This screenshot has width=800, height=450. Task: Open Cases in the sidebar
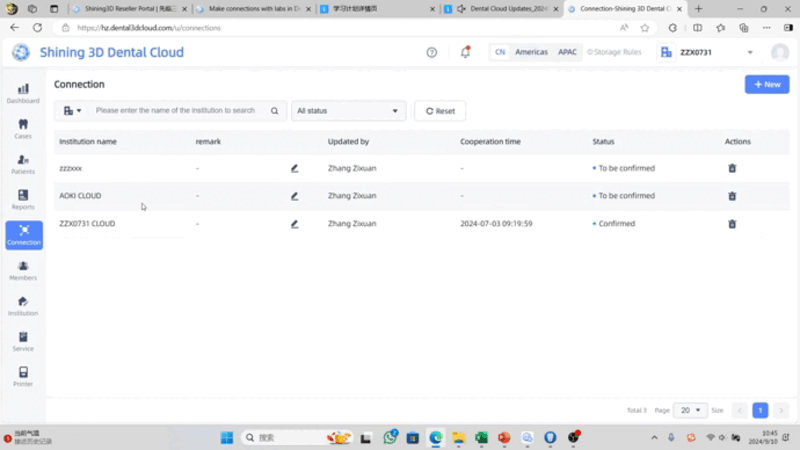(23, 129)
